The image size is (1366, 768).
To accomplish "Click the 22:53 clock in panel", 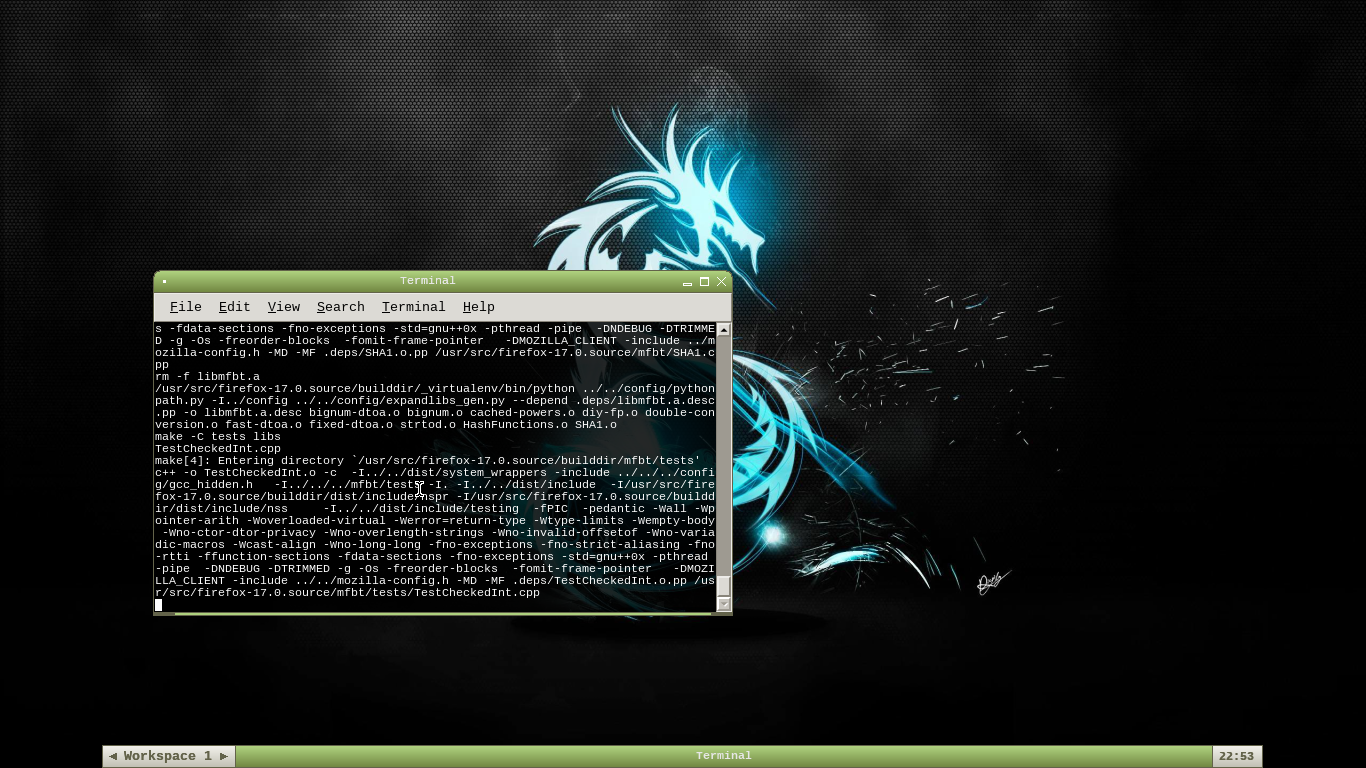I will pos(1236,756).
